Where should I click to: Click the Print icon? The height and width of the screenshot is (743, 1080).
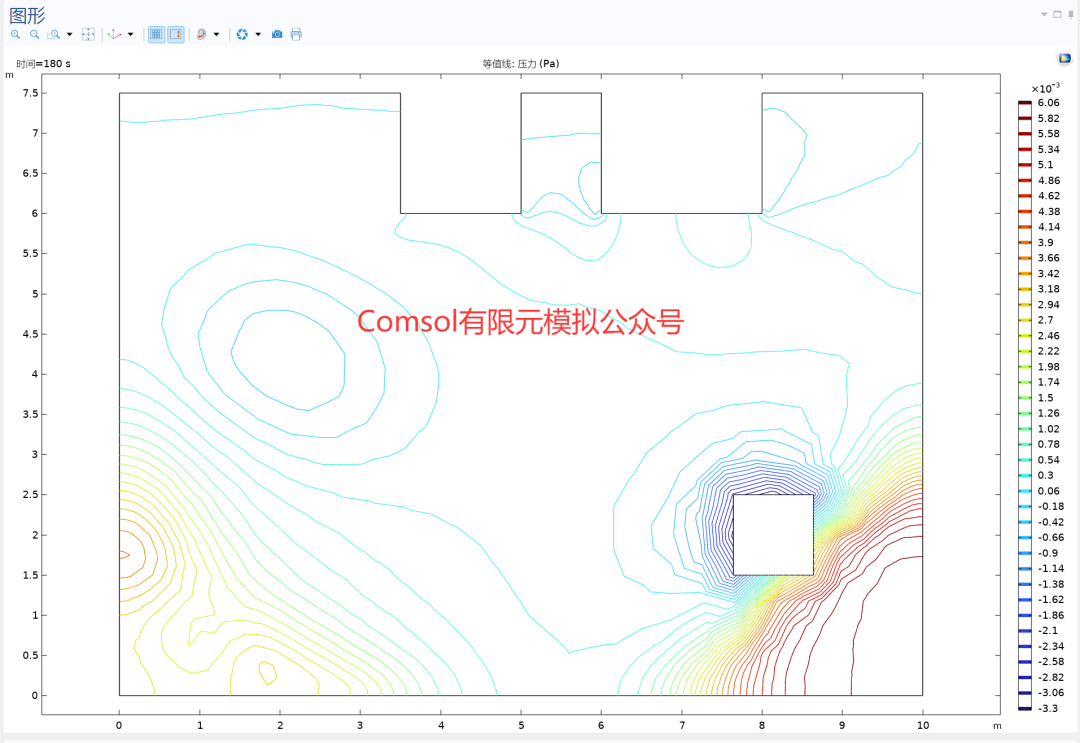296,34
